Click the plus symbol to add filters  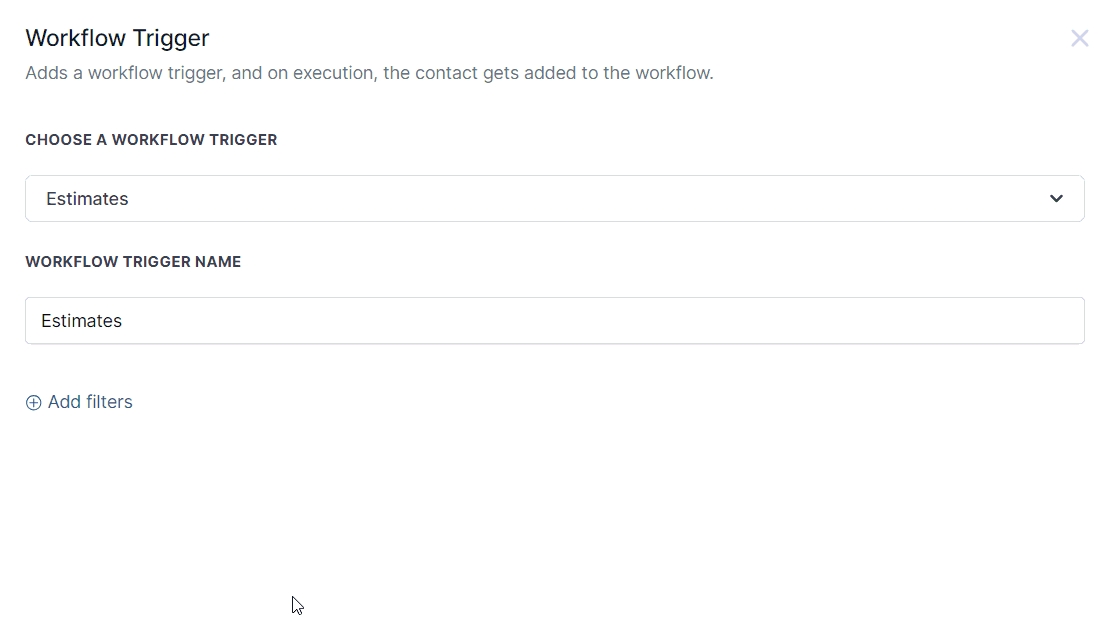point(33,403)
